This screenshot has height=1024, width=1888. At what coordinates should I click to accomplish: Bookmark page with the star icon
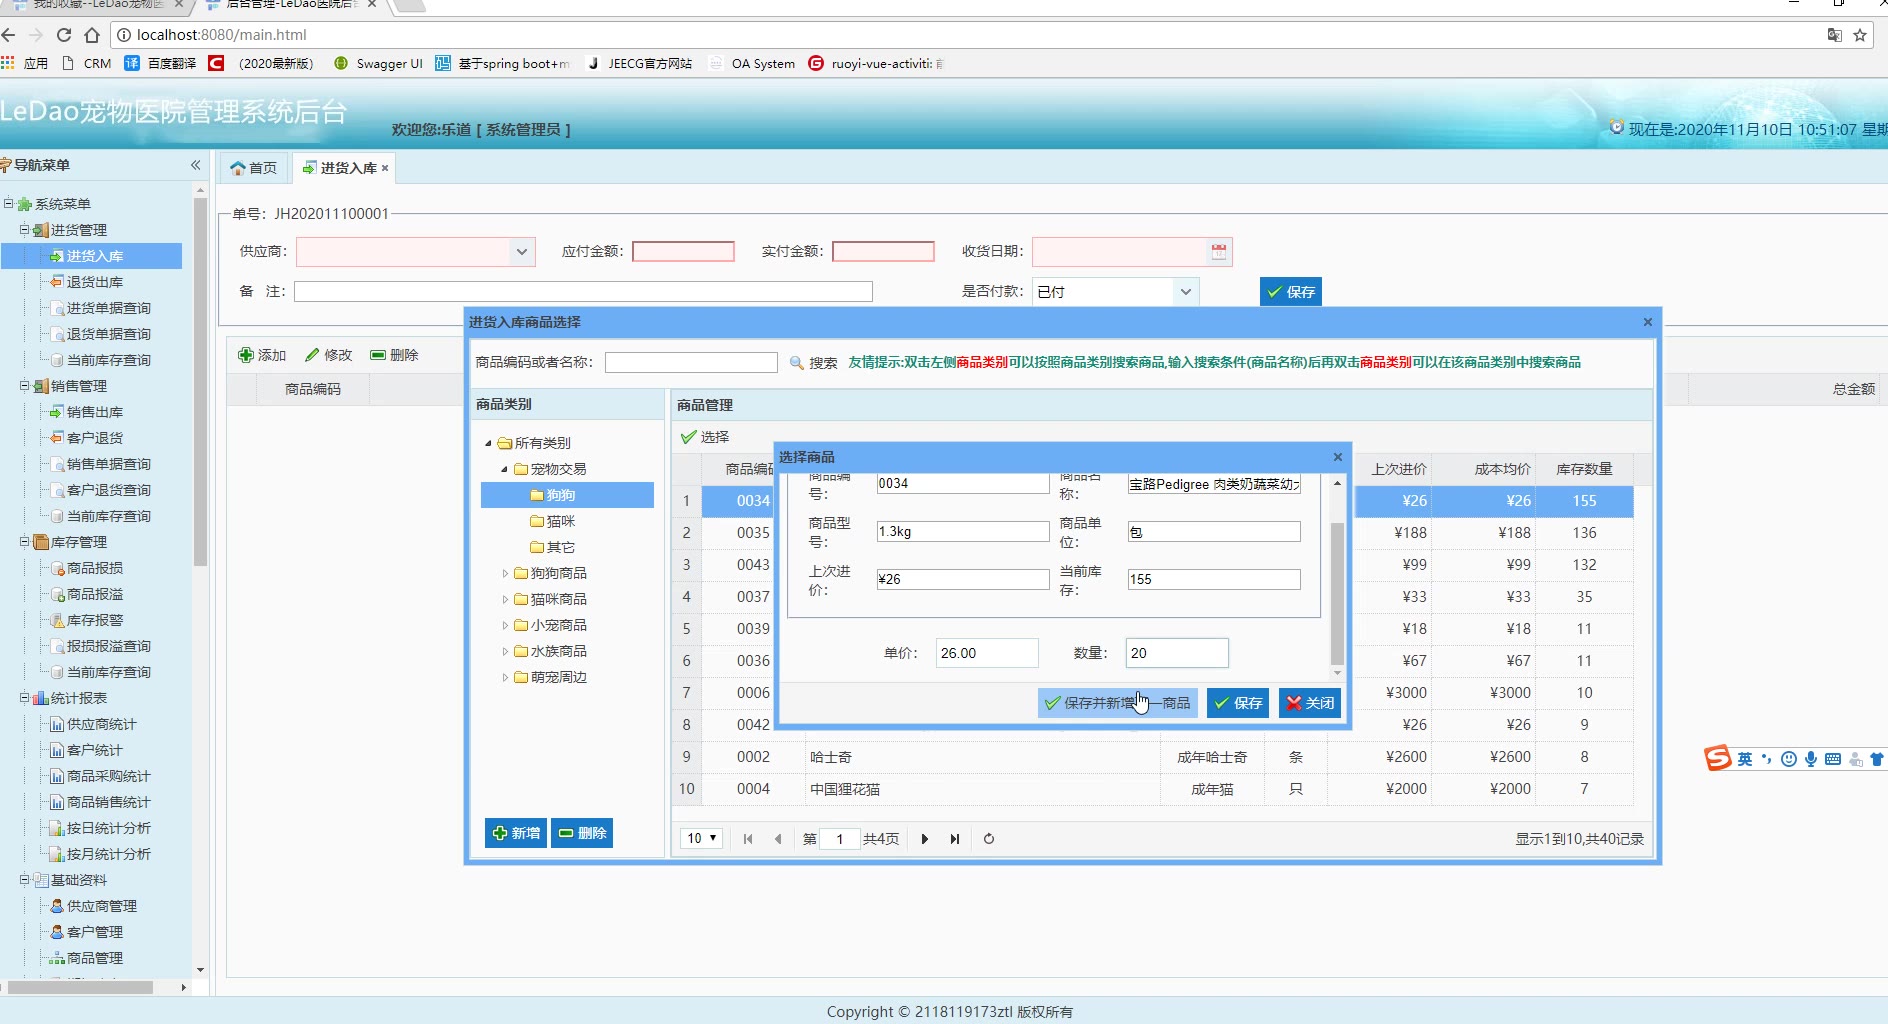click(x=1860, y=35)
